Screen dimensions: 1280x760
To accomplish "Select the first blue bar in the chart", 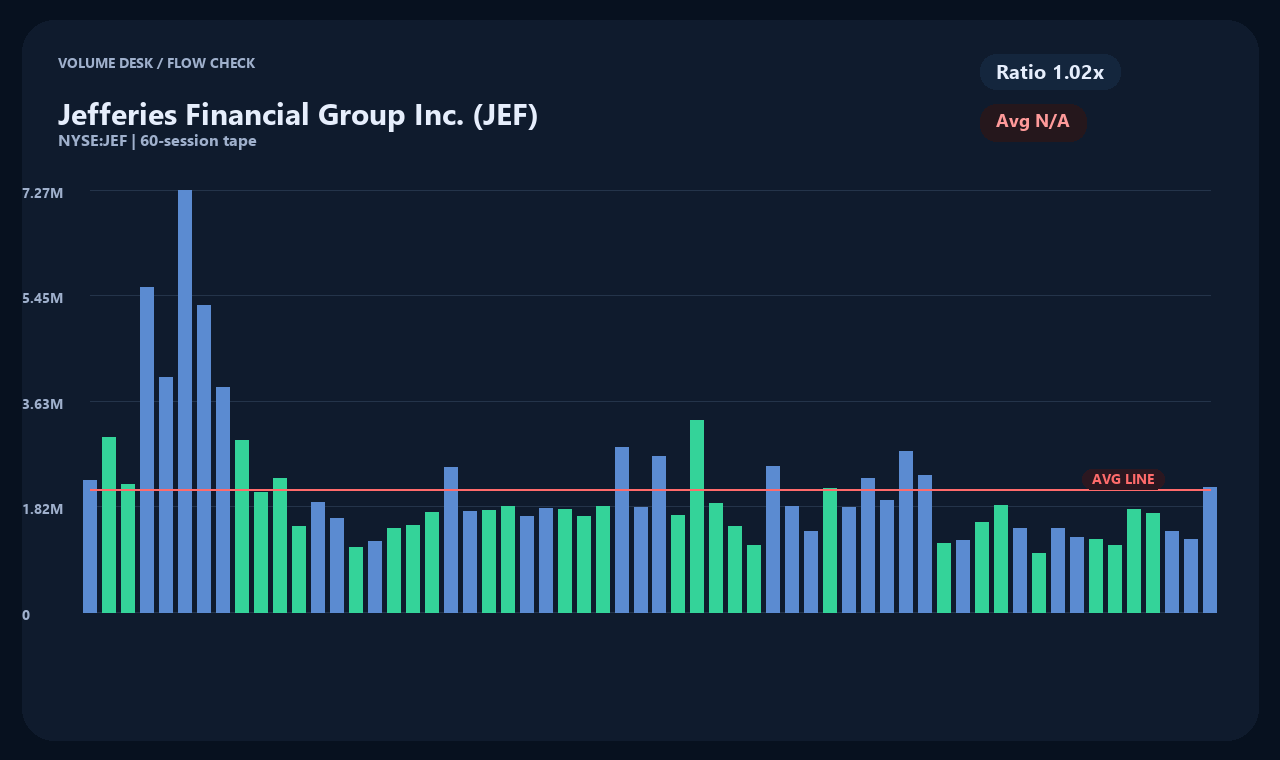I will [90, 546].
